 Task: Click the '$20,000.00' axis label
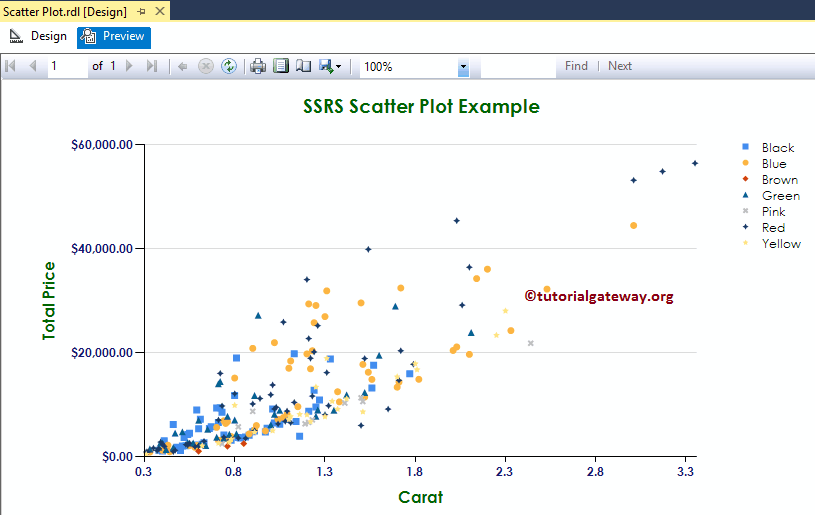click(x=102, y=353)
